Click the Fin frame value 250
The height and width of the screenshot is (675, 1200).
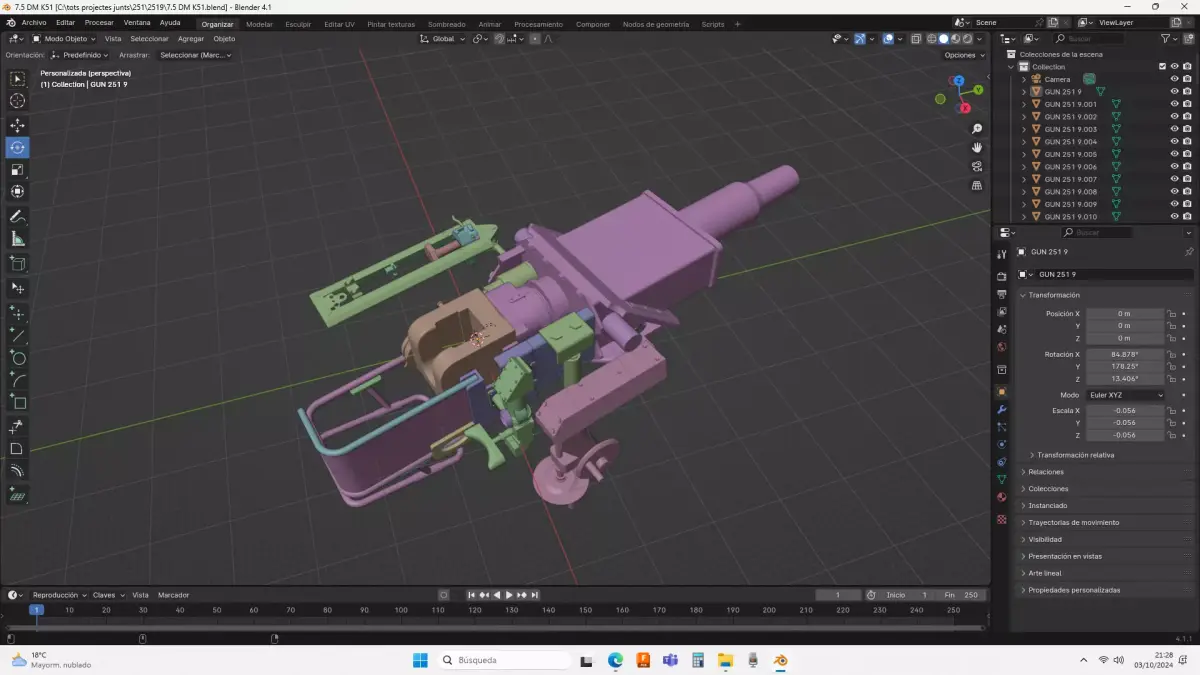[x=962, y=595]
